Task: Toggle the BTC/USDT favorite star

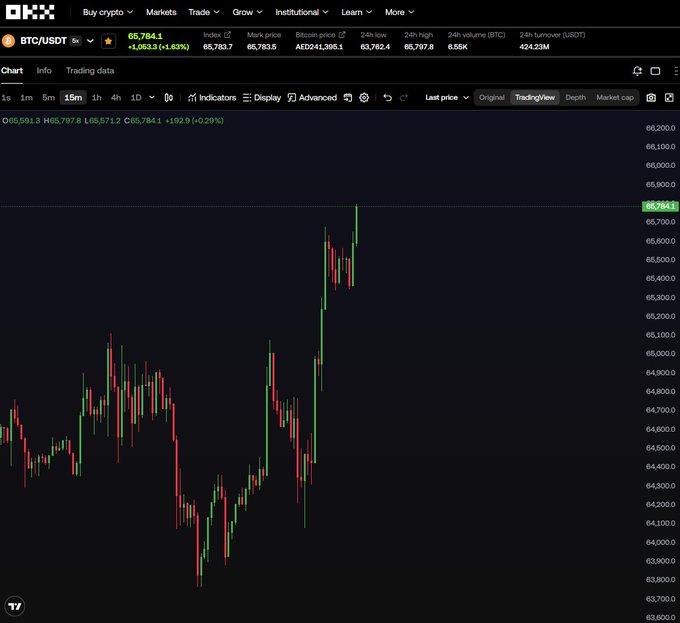Action: tap(108, 41)
